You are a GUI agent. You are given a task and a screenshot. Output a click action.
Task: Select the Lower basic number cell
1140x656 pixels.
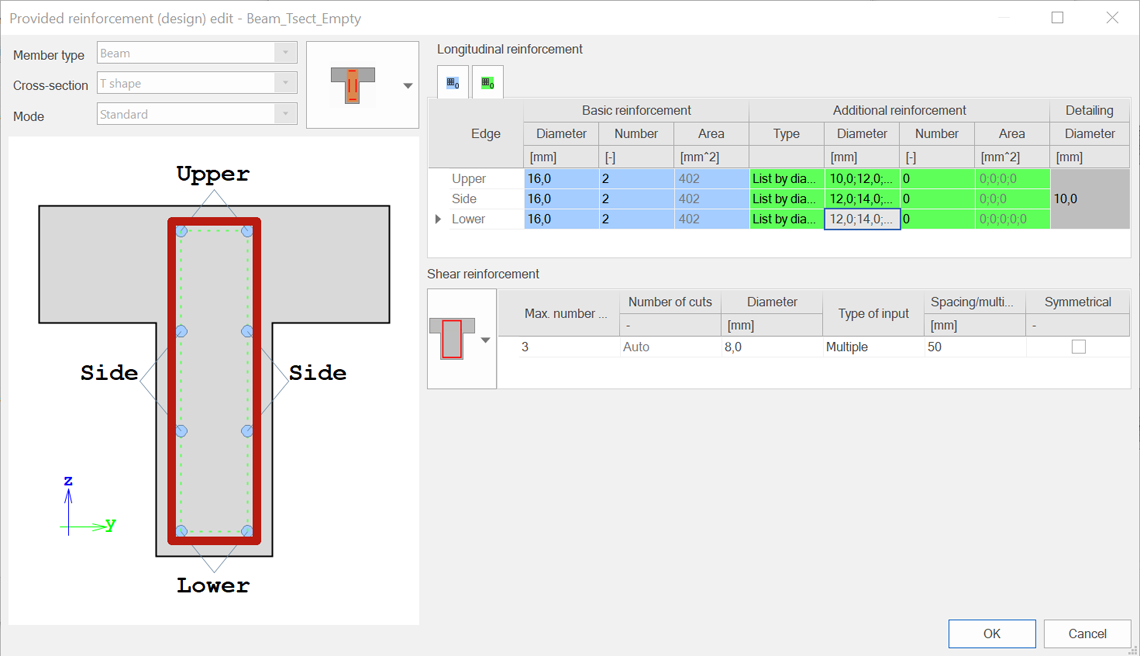coord(637,219)
